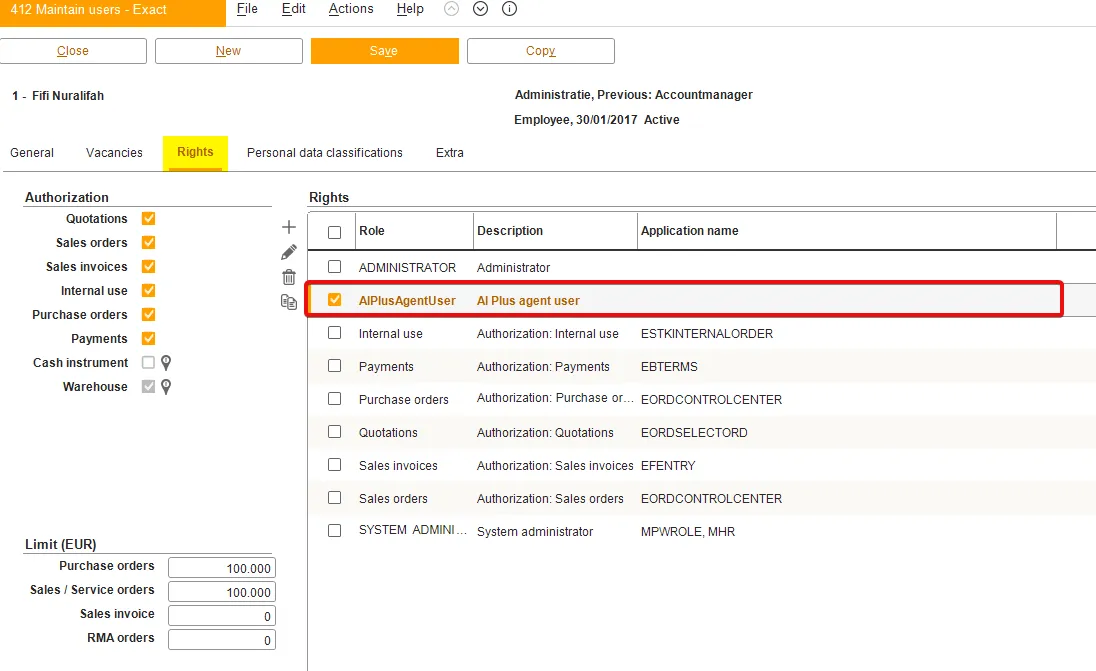Click the edit pencil icon

tap(289, 252)
